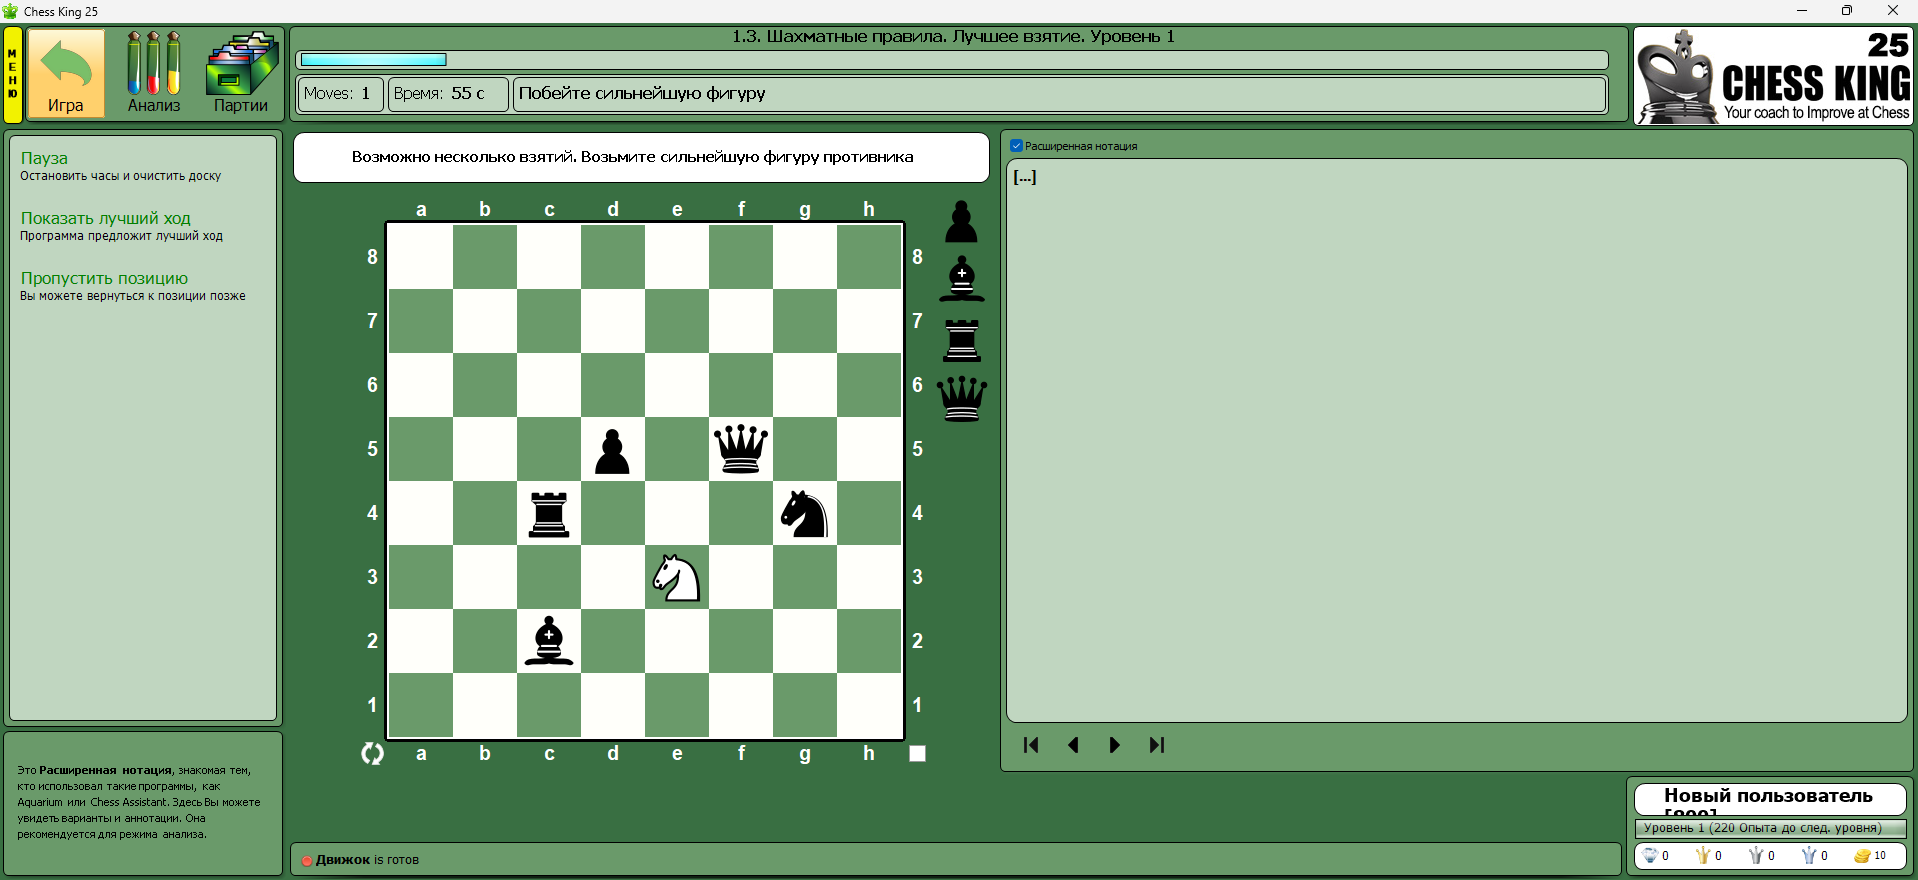Image resolution: width=1918 pixels, height=880 pixels.
Task: Click the black rook on c4
Action: pyautogui.click(x=549, y=514)
